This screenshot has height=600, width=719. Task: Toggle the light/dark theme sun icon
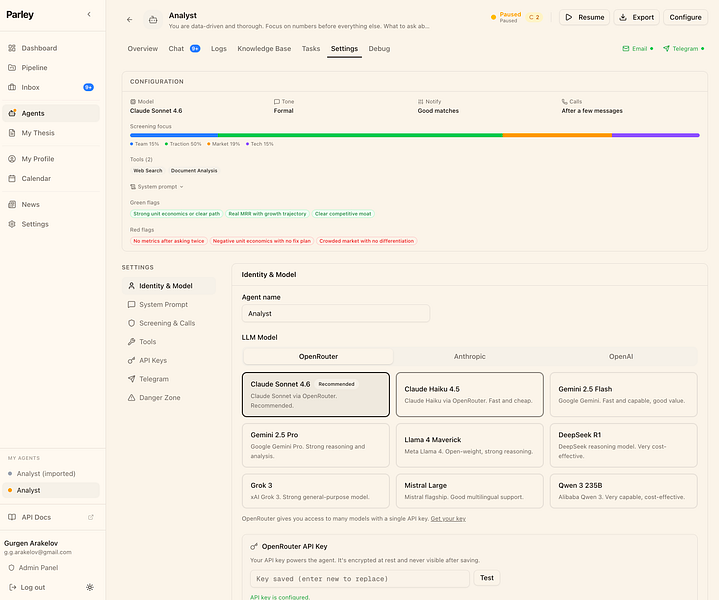90,587
